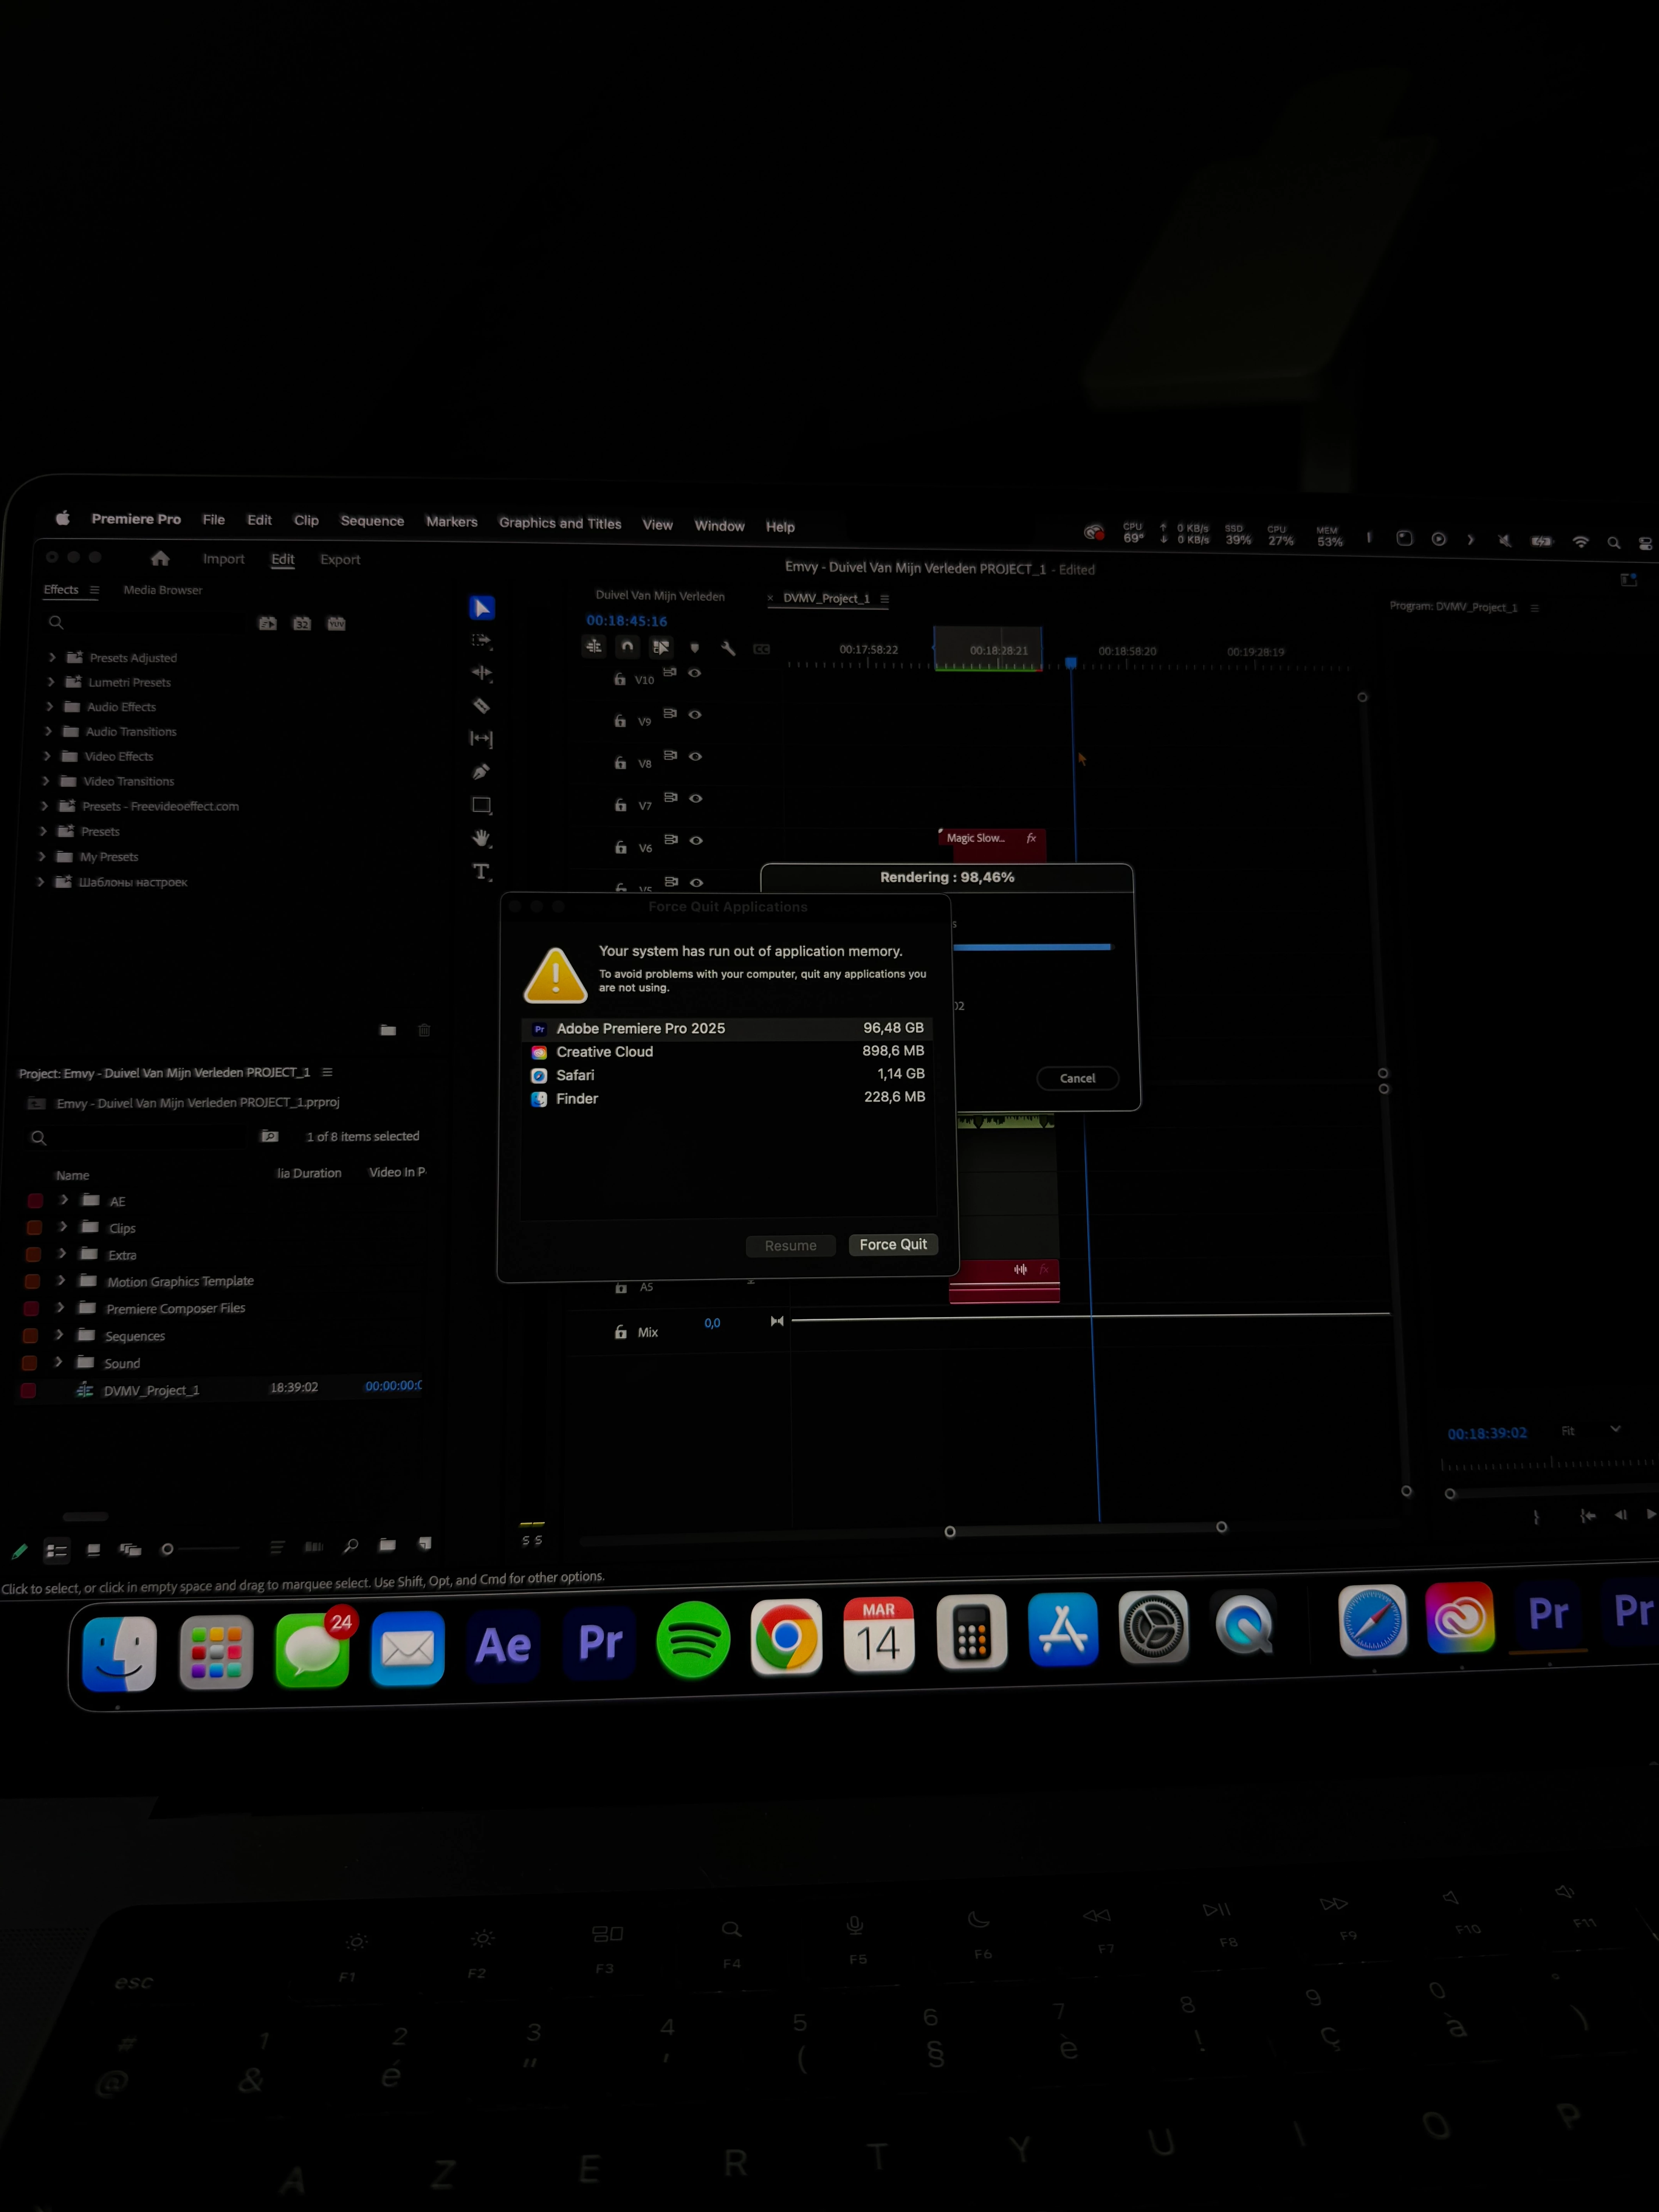Click New Item icon in Project panel
The height and width of the screenshot is (2212, 1659).
(x=425, y=1544)
